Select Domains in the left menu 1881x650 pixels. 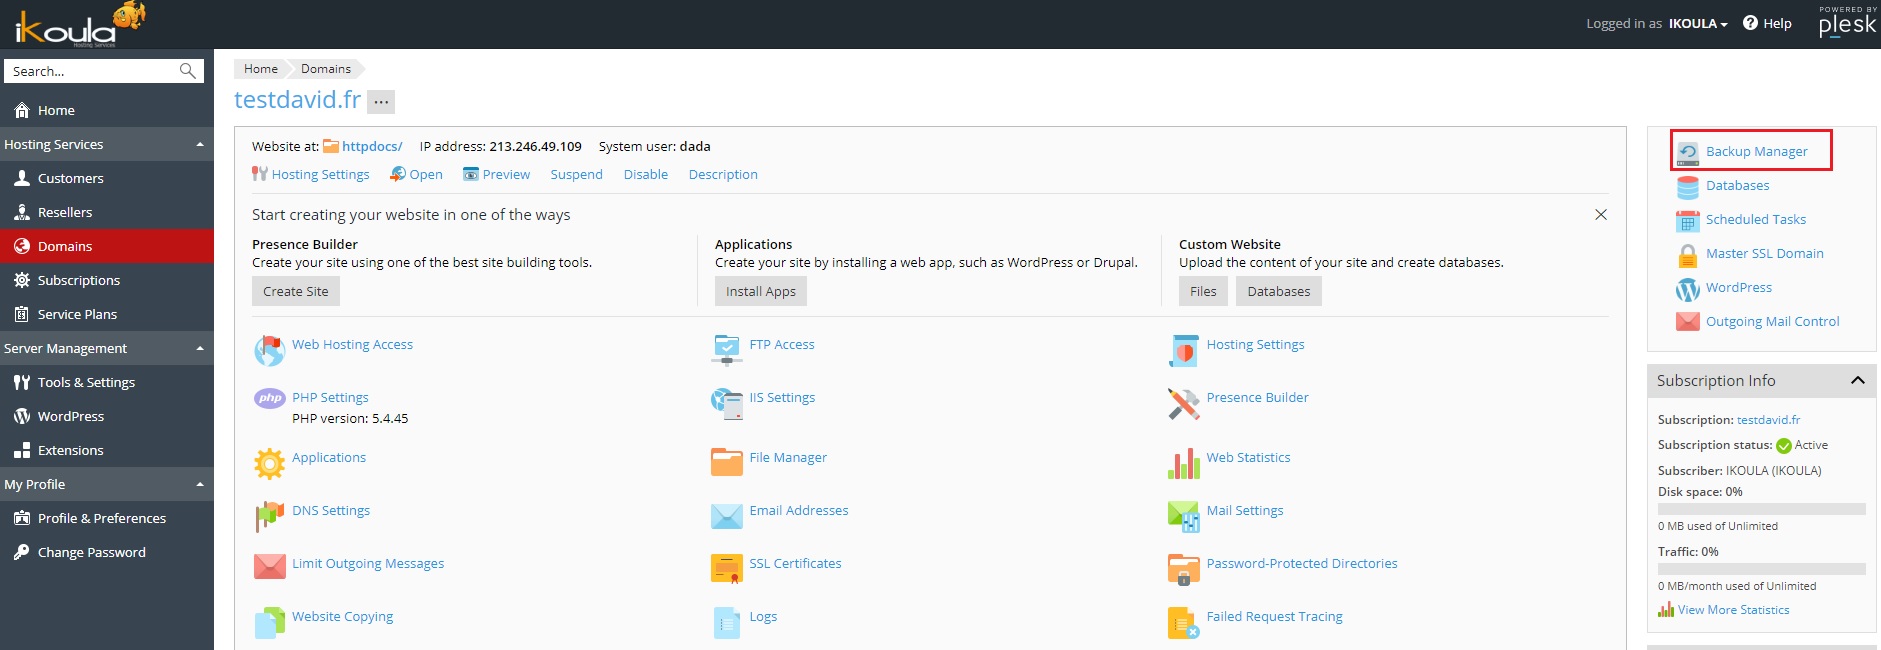tap(107, 246)
